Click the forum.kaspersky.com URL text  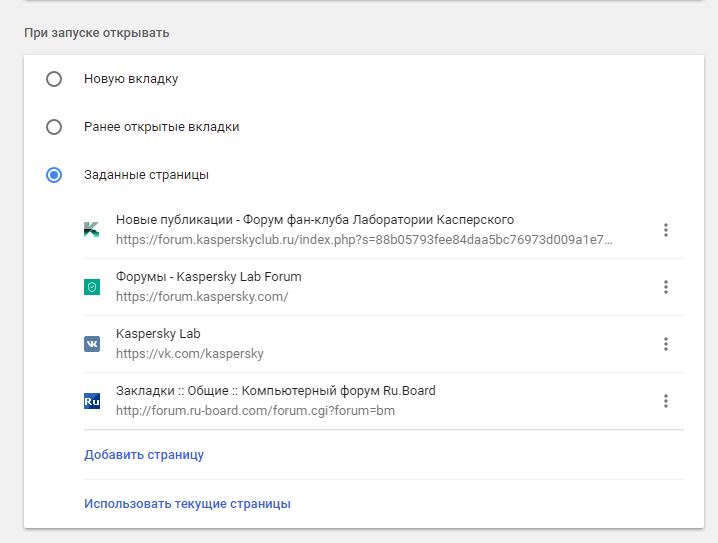[x=202, y=297]
